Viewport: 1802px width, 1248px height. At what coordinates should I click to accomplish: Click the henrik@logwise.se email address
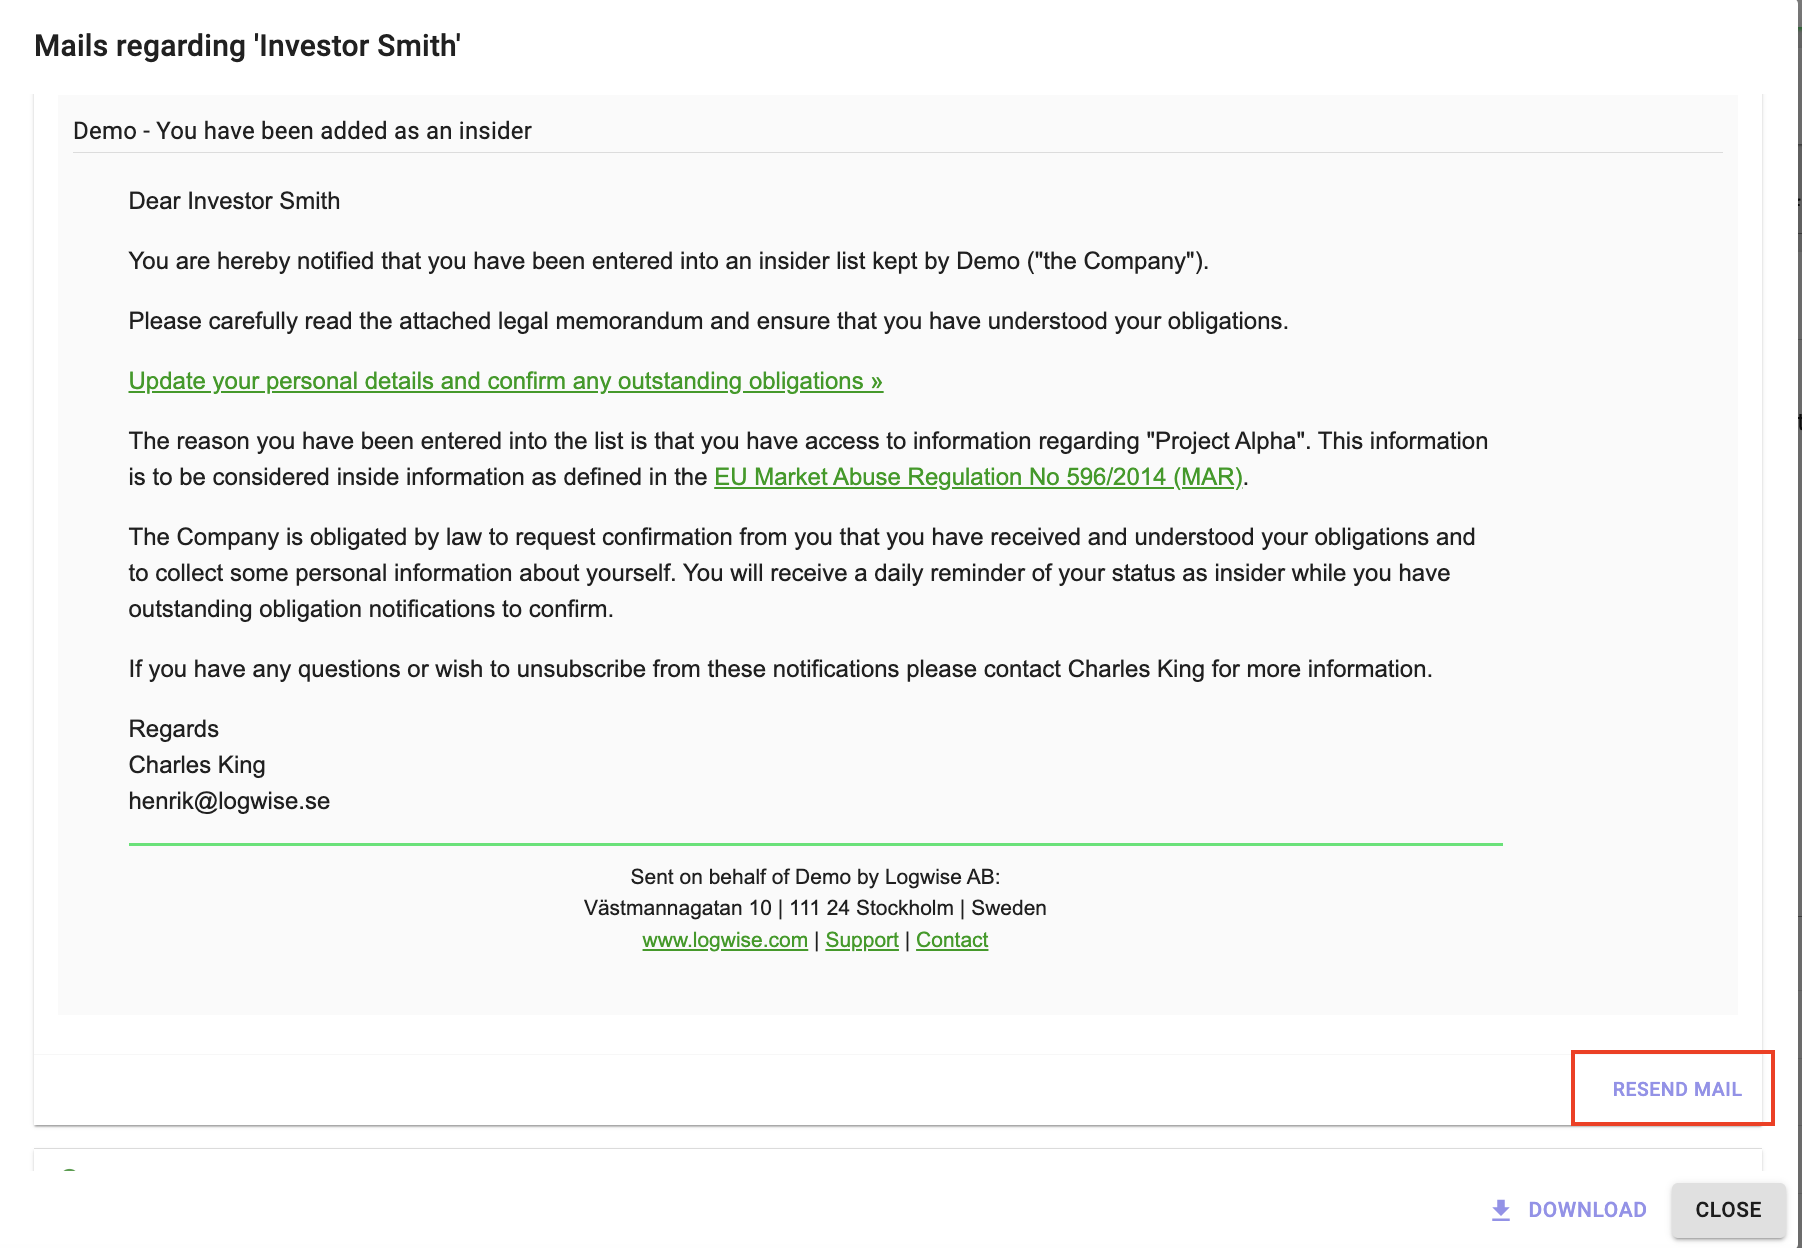[x=229, y=801]
